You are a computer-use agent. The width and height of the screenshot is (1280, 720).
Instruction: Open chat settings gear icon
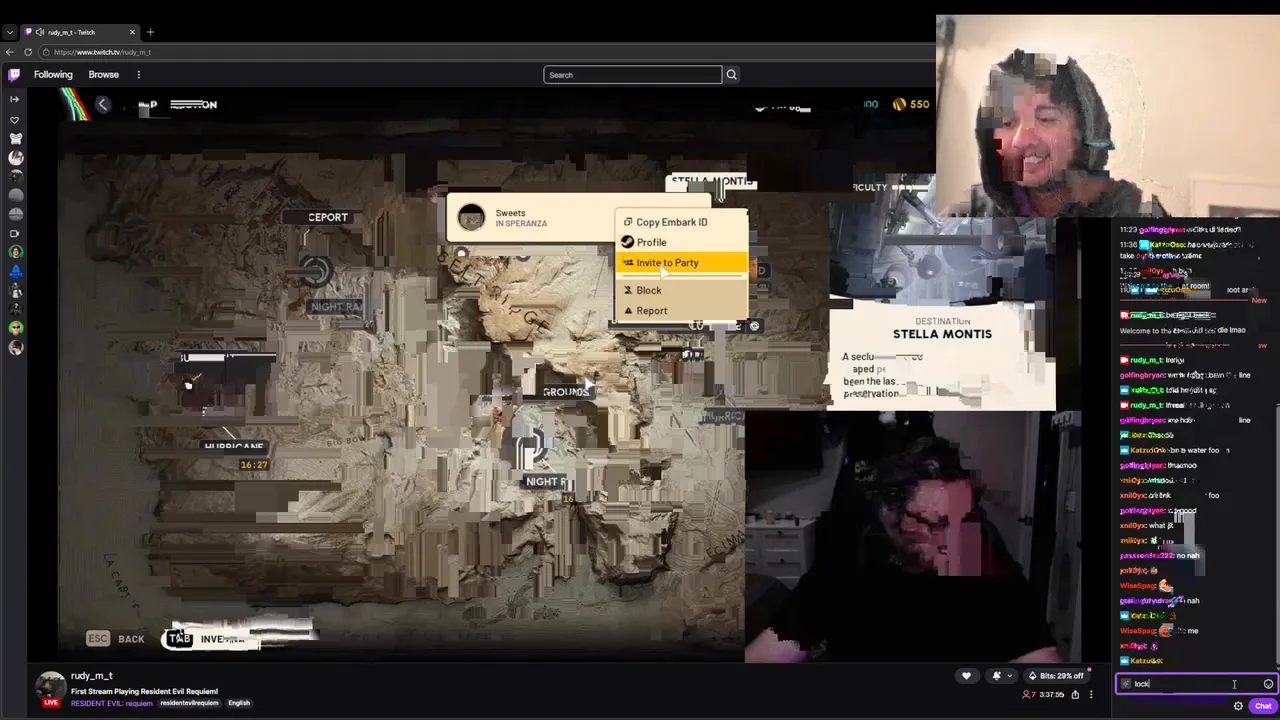pyautogui.click(x=1238, y=706)
